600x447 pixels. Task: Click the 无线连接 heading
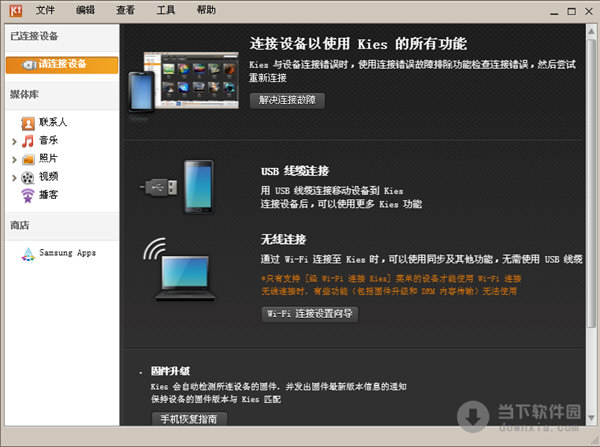pyautogui.click(x=284, y=239)
